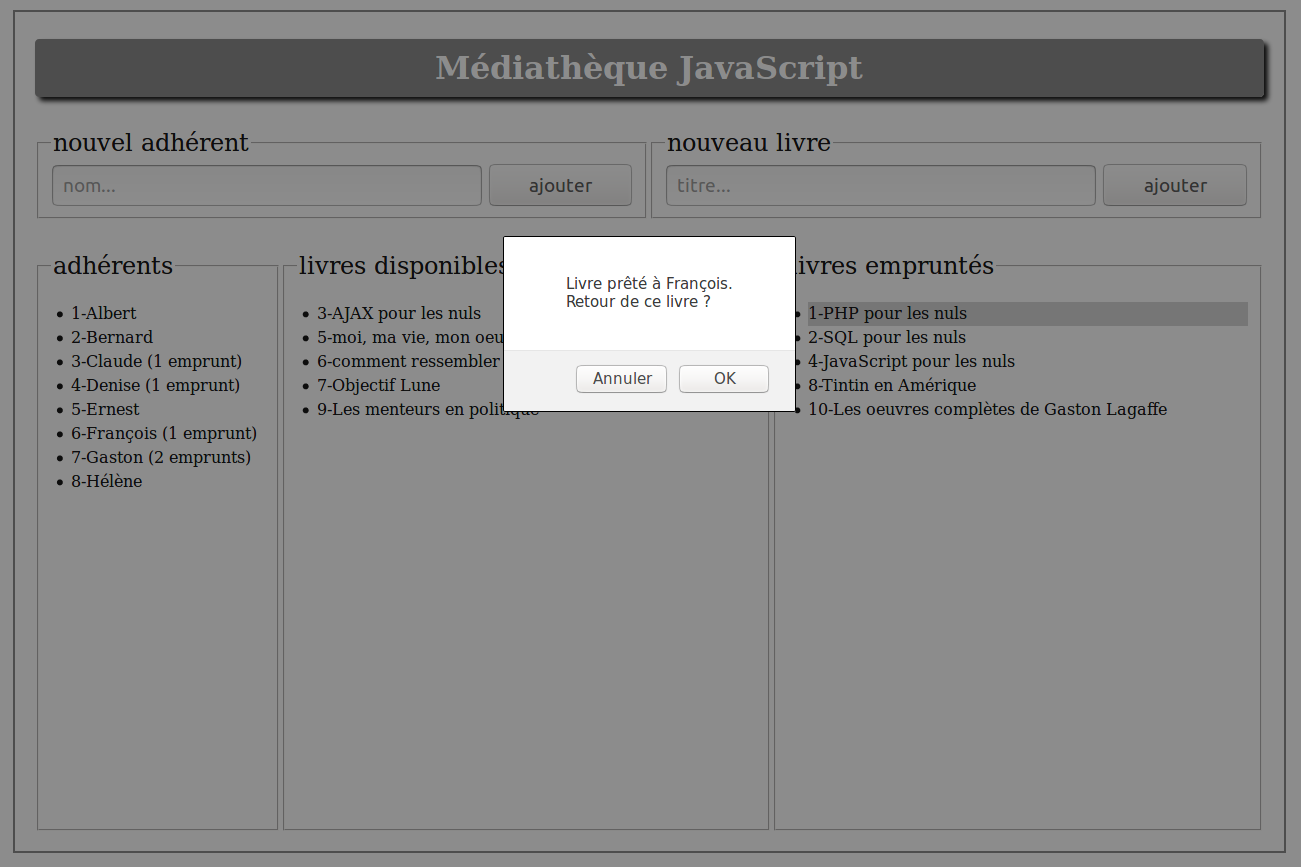The image size is (1301, 867).
Task: Click the nouveau livre title input field
Action: coord(880,186)
